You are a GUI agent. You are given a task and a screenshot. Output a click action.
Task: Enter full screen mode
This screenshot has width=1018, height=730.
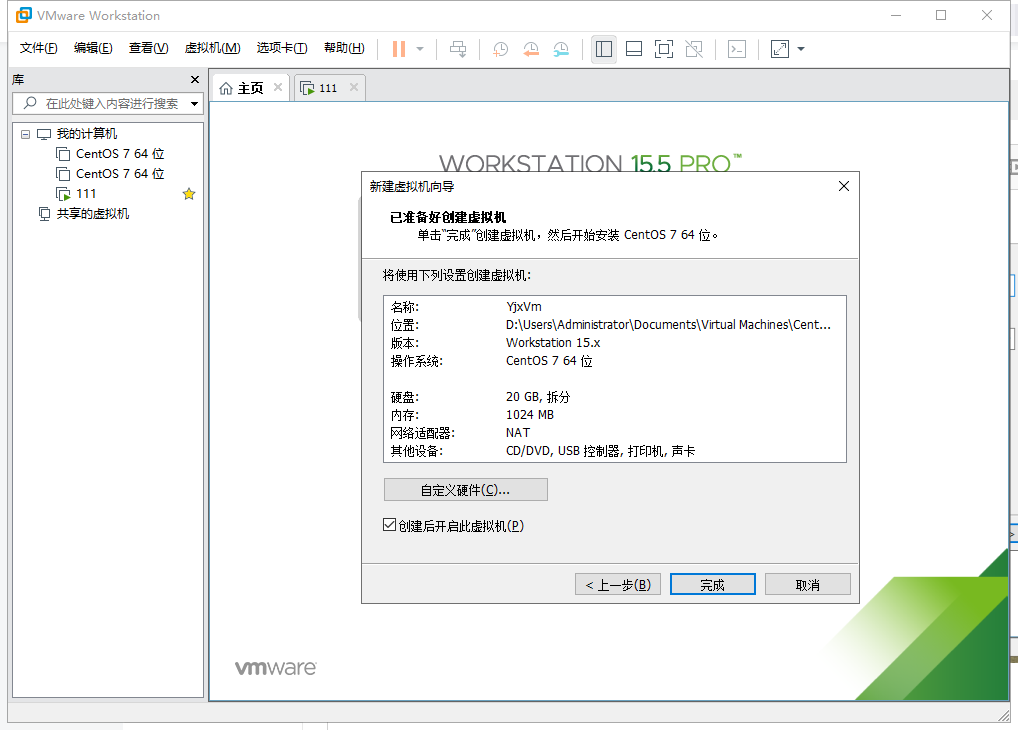click(x=663, y=48)
